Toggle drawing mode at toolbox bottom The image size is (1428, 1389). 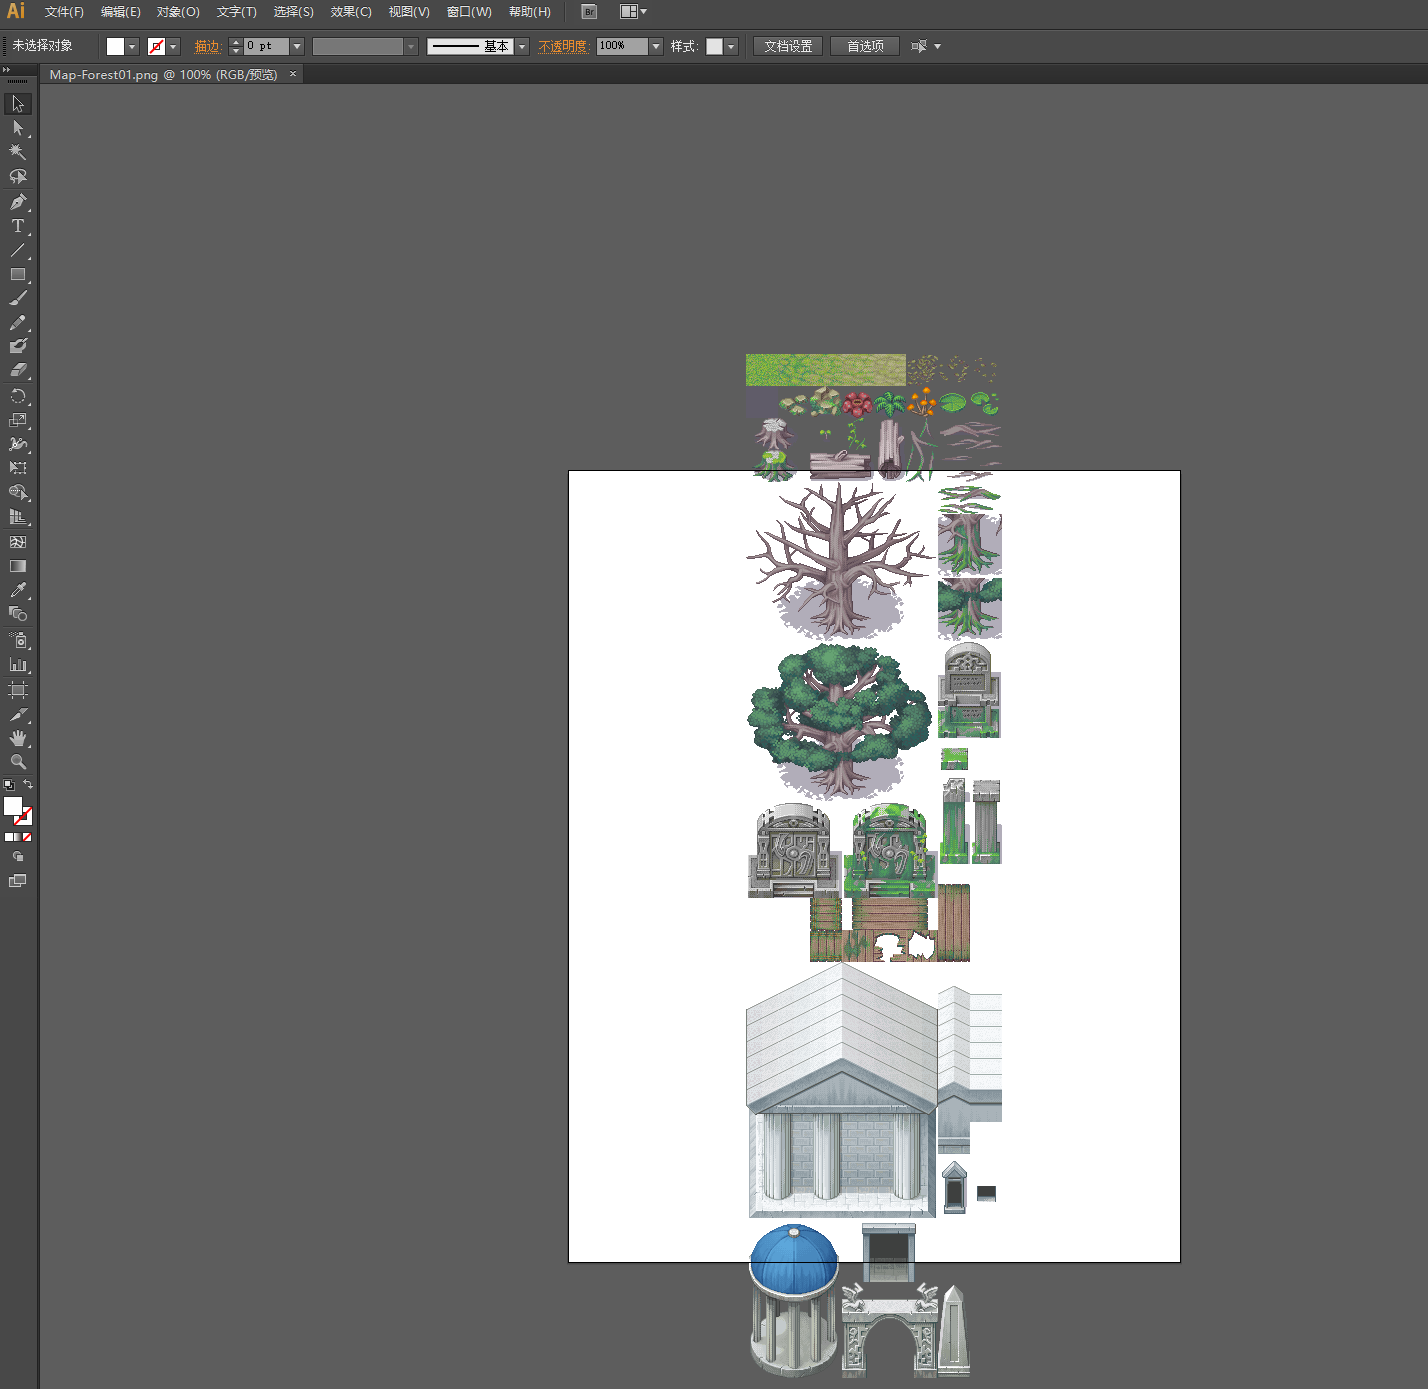(18, 857)
